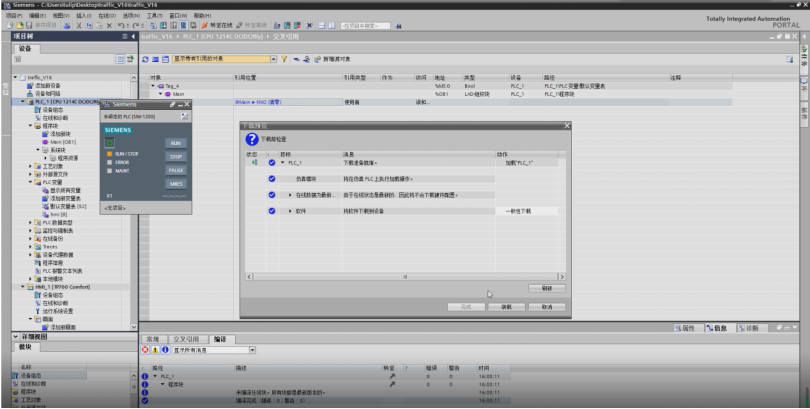Collapse the 程序块 folder in the project tree

pyautogui.click(x=30, y=126)
